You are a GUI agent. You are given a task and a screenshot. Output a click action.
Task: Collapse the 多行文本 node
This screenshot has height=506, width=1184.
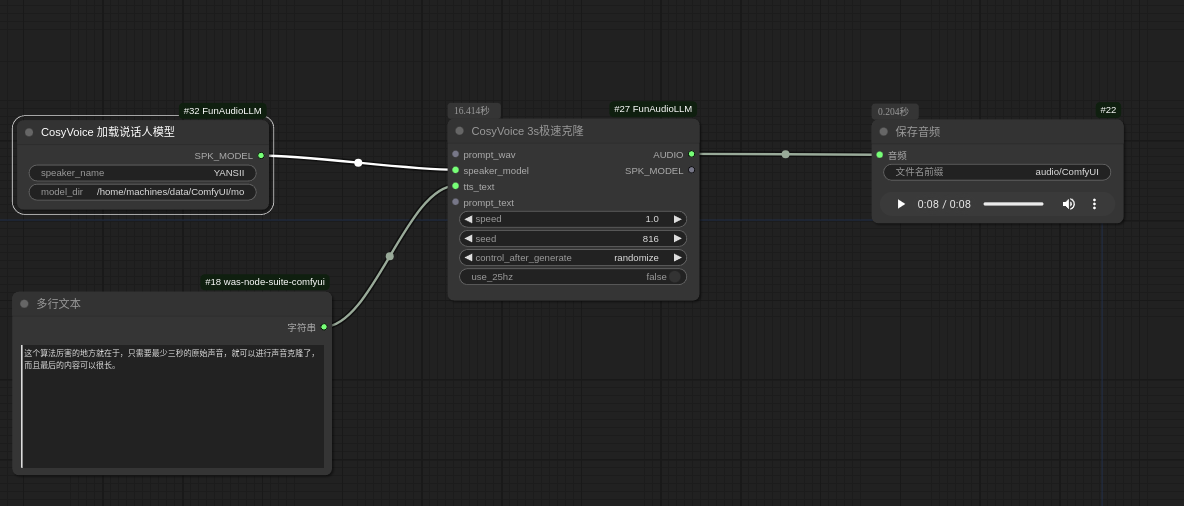pyautogui.click(x=24, y=304)
